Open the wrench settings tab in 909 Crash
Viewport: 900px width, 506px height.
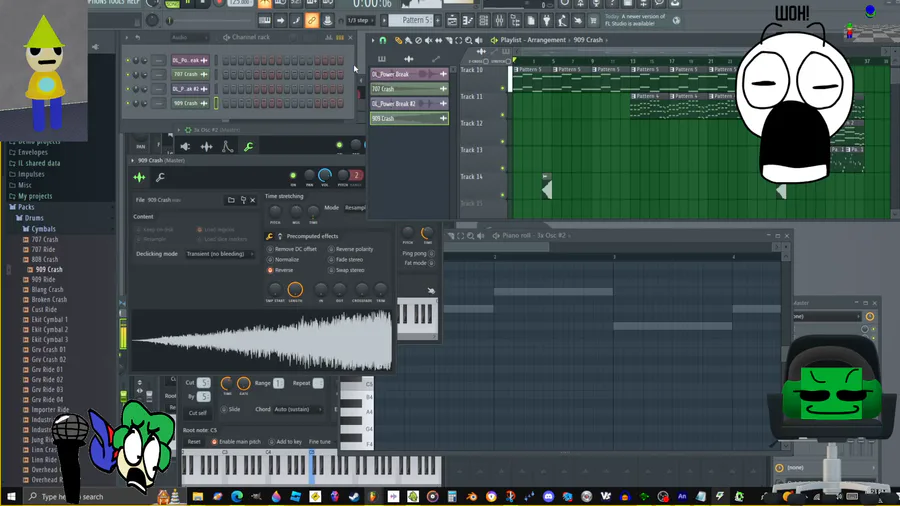[160, 177]
